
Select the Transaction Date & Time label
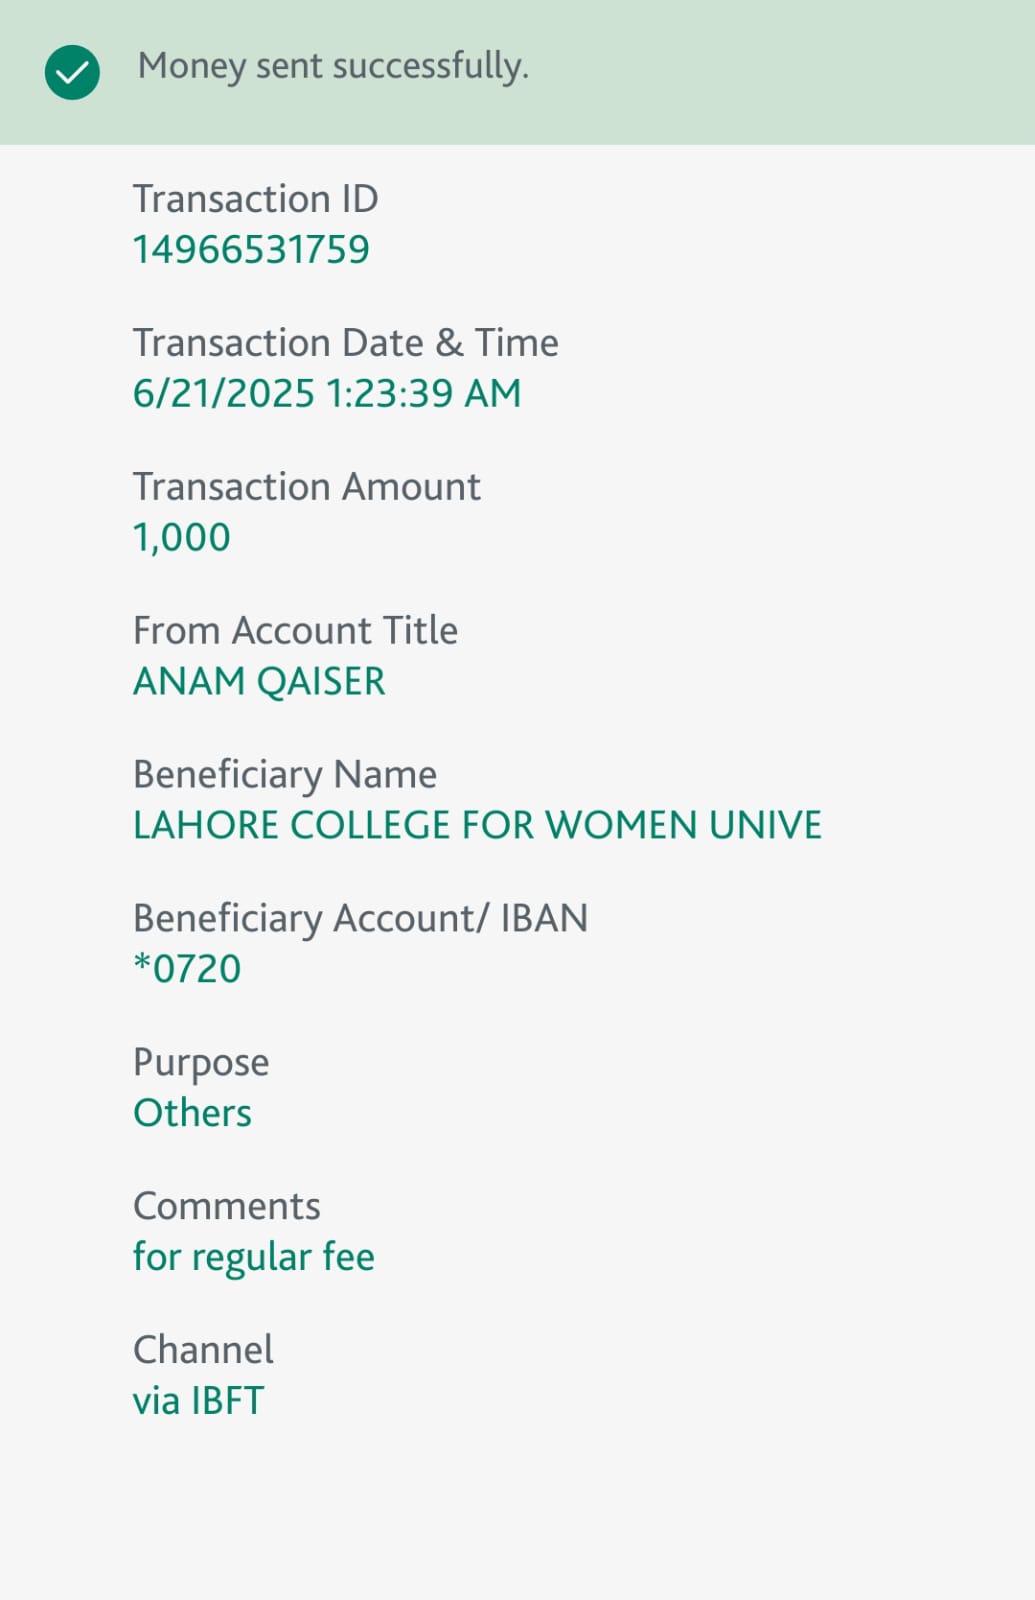click(x=345, y=343)
